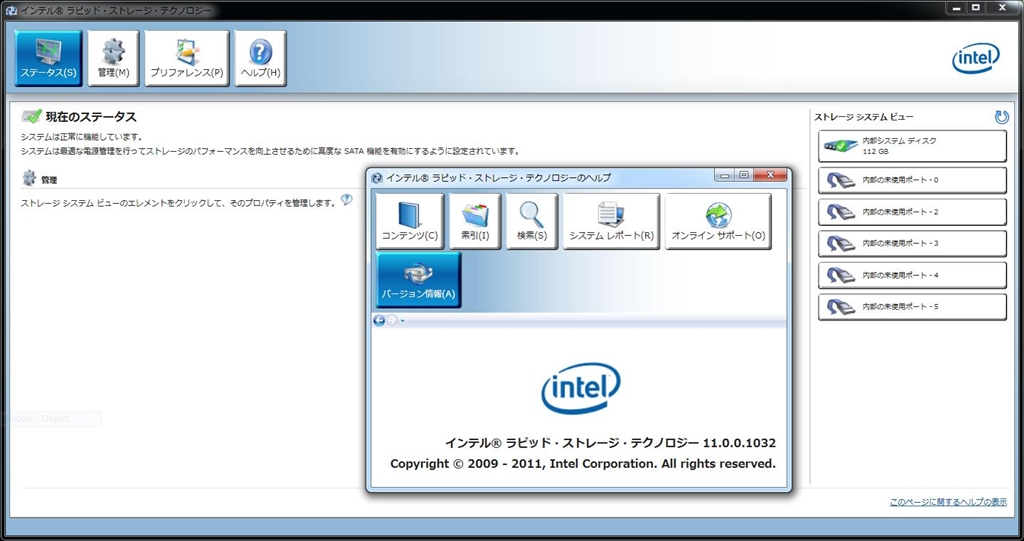Viewport: 1024px width, 541px height.
Task: Open コンテンツ(C) in help window
Action: pos(409,221)
